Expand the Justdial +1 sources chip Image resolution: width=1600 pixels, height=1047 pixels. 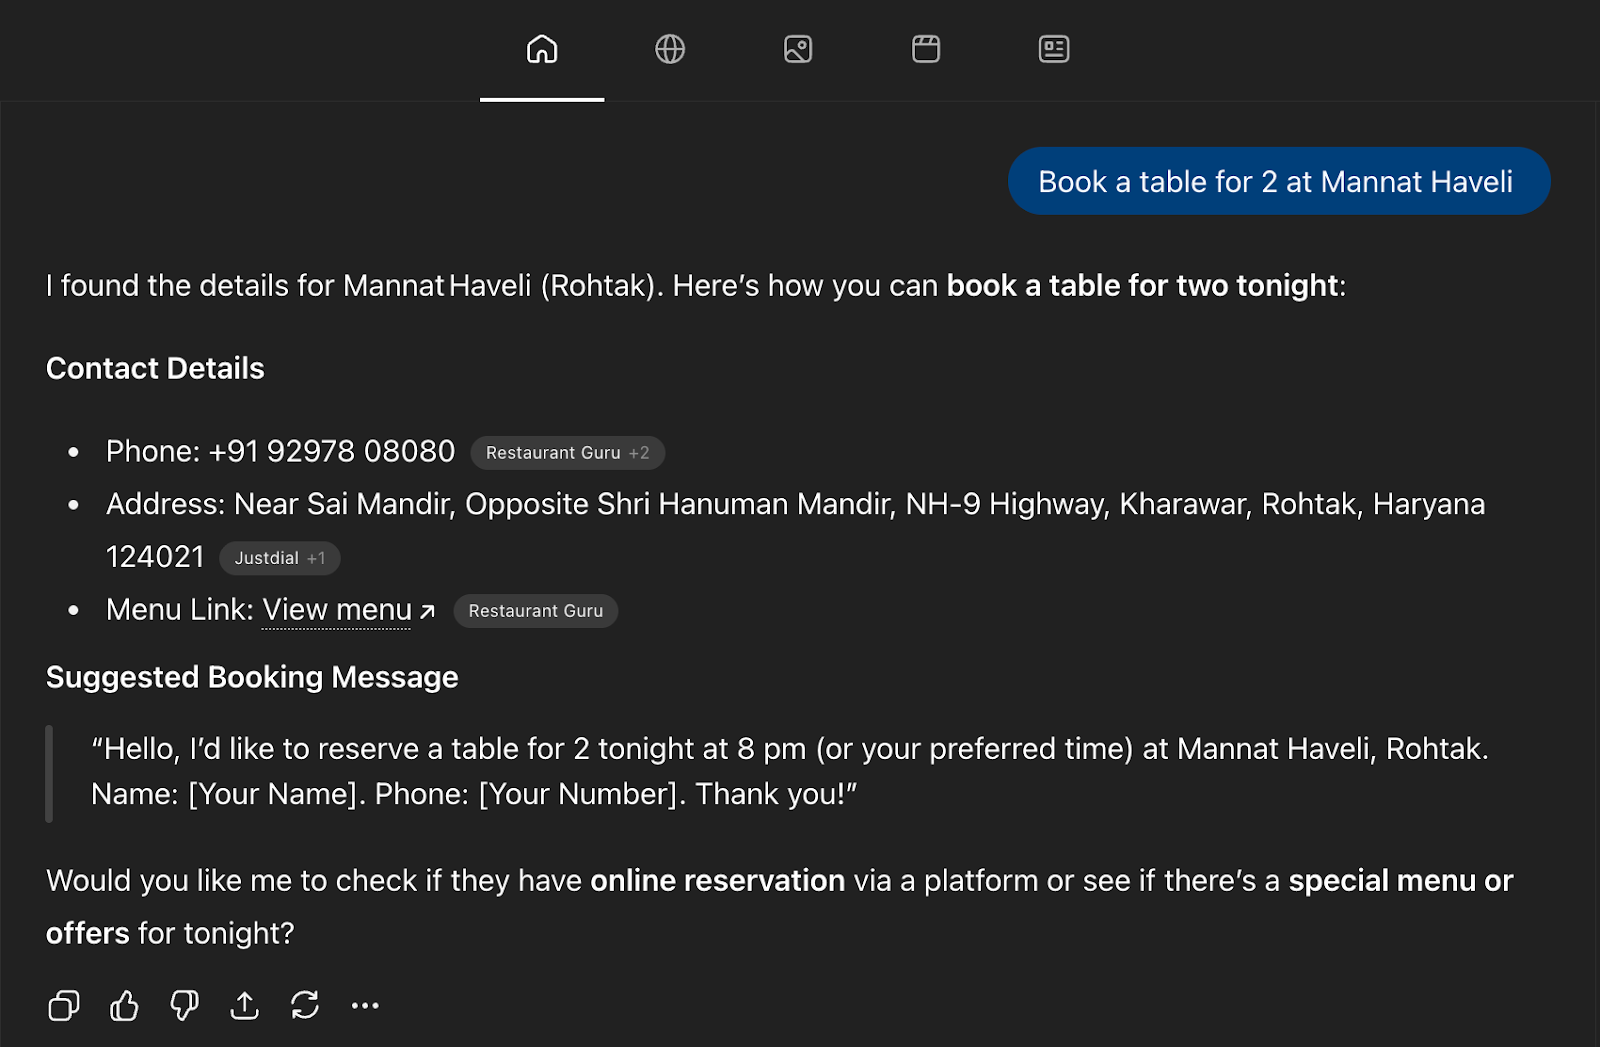279,558
